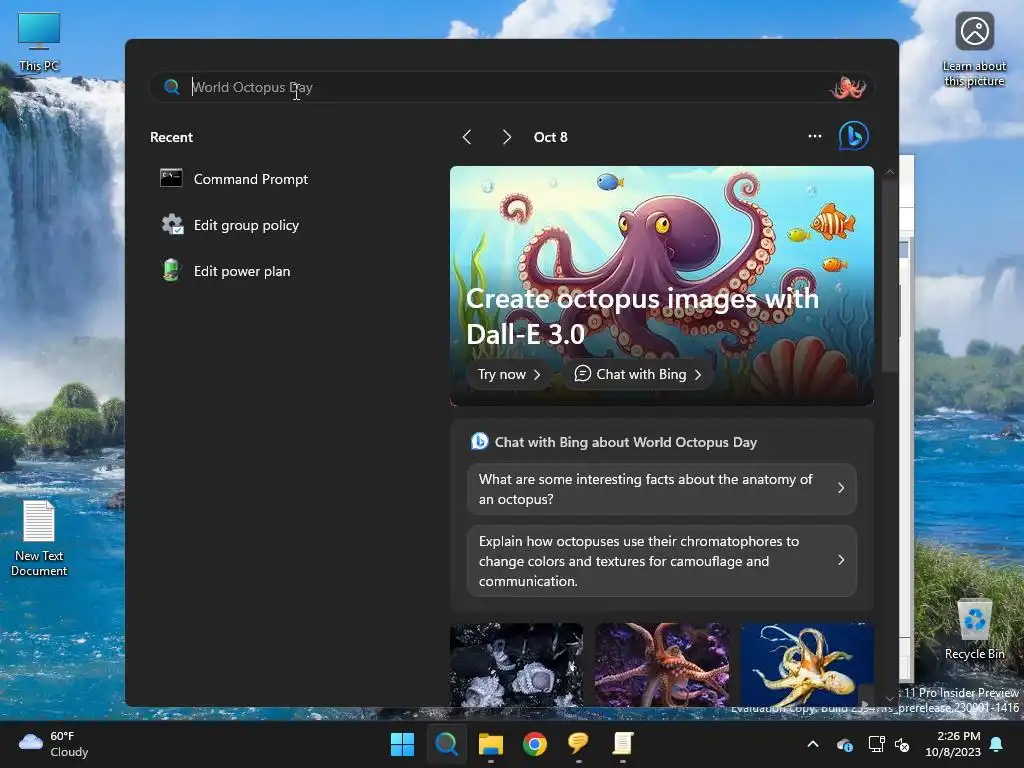Open the grey octopus thumbnail image
Viewport: 1024px width, 768px height.
coord(516,664)
